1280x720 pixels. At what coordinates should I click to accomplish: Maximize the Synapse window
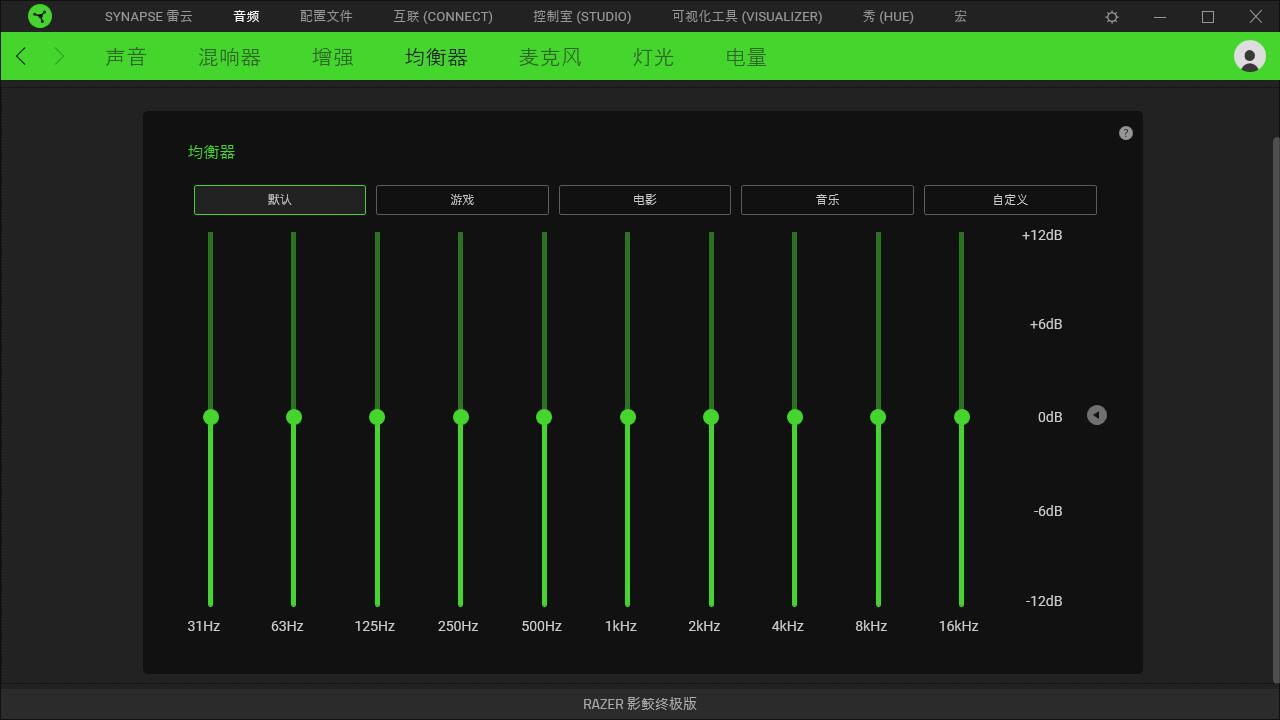(1208, 17)
